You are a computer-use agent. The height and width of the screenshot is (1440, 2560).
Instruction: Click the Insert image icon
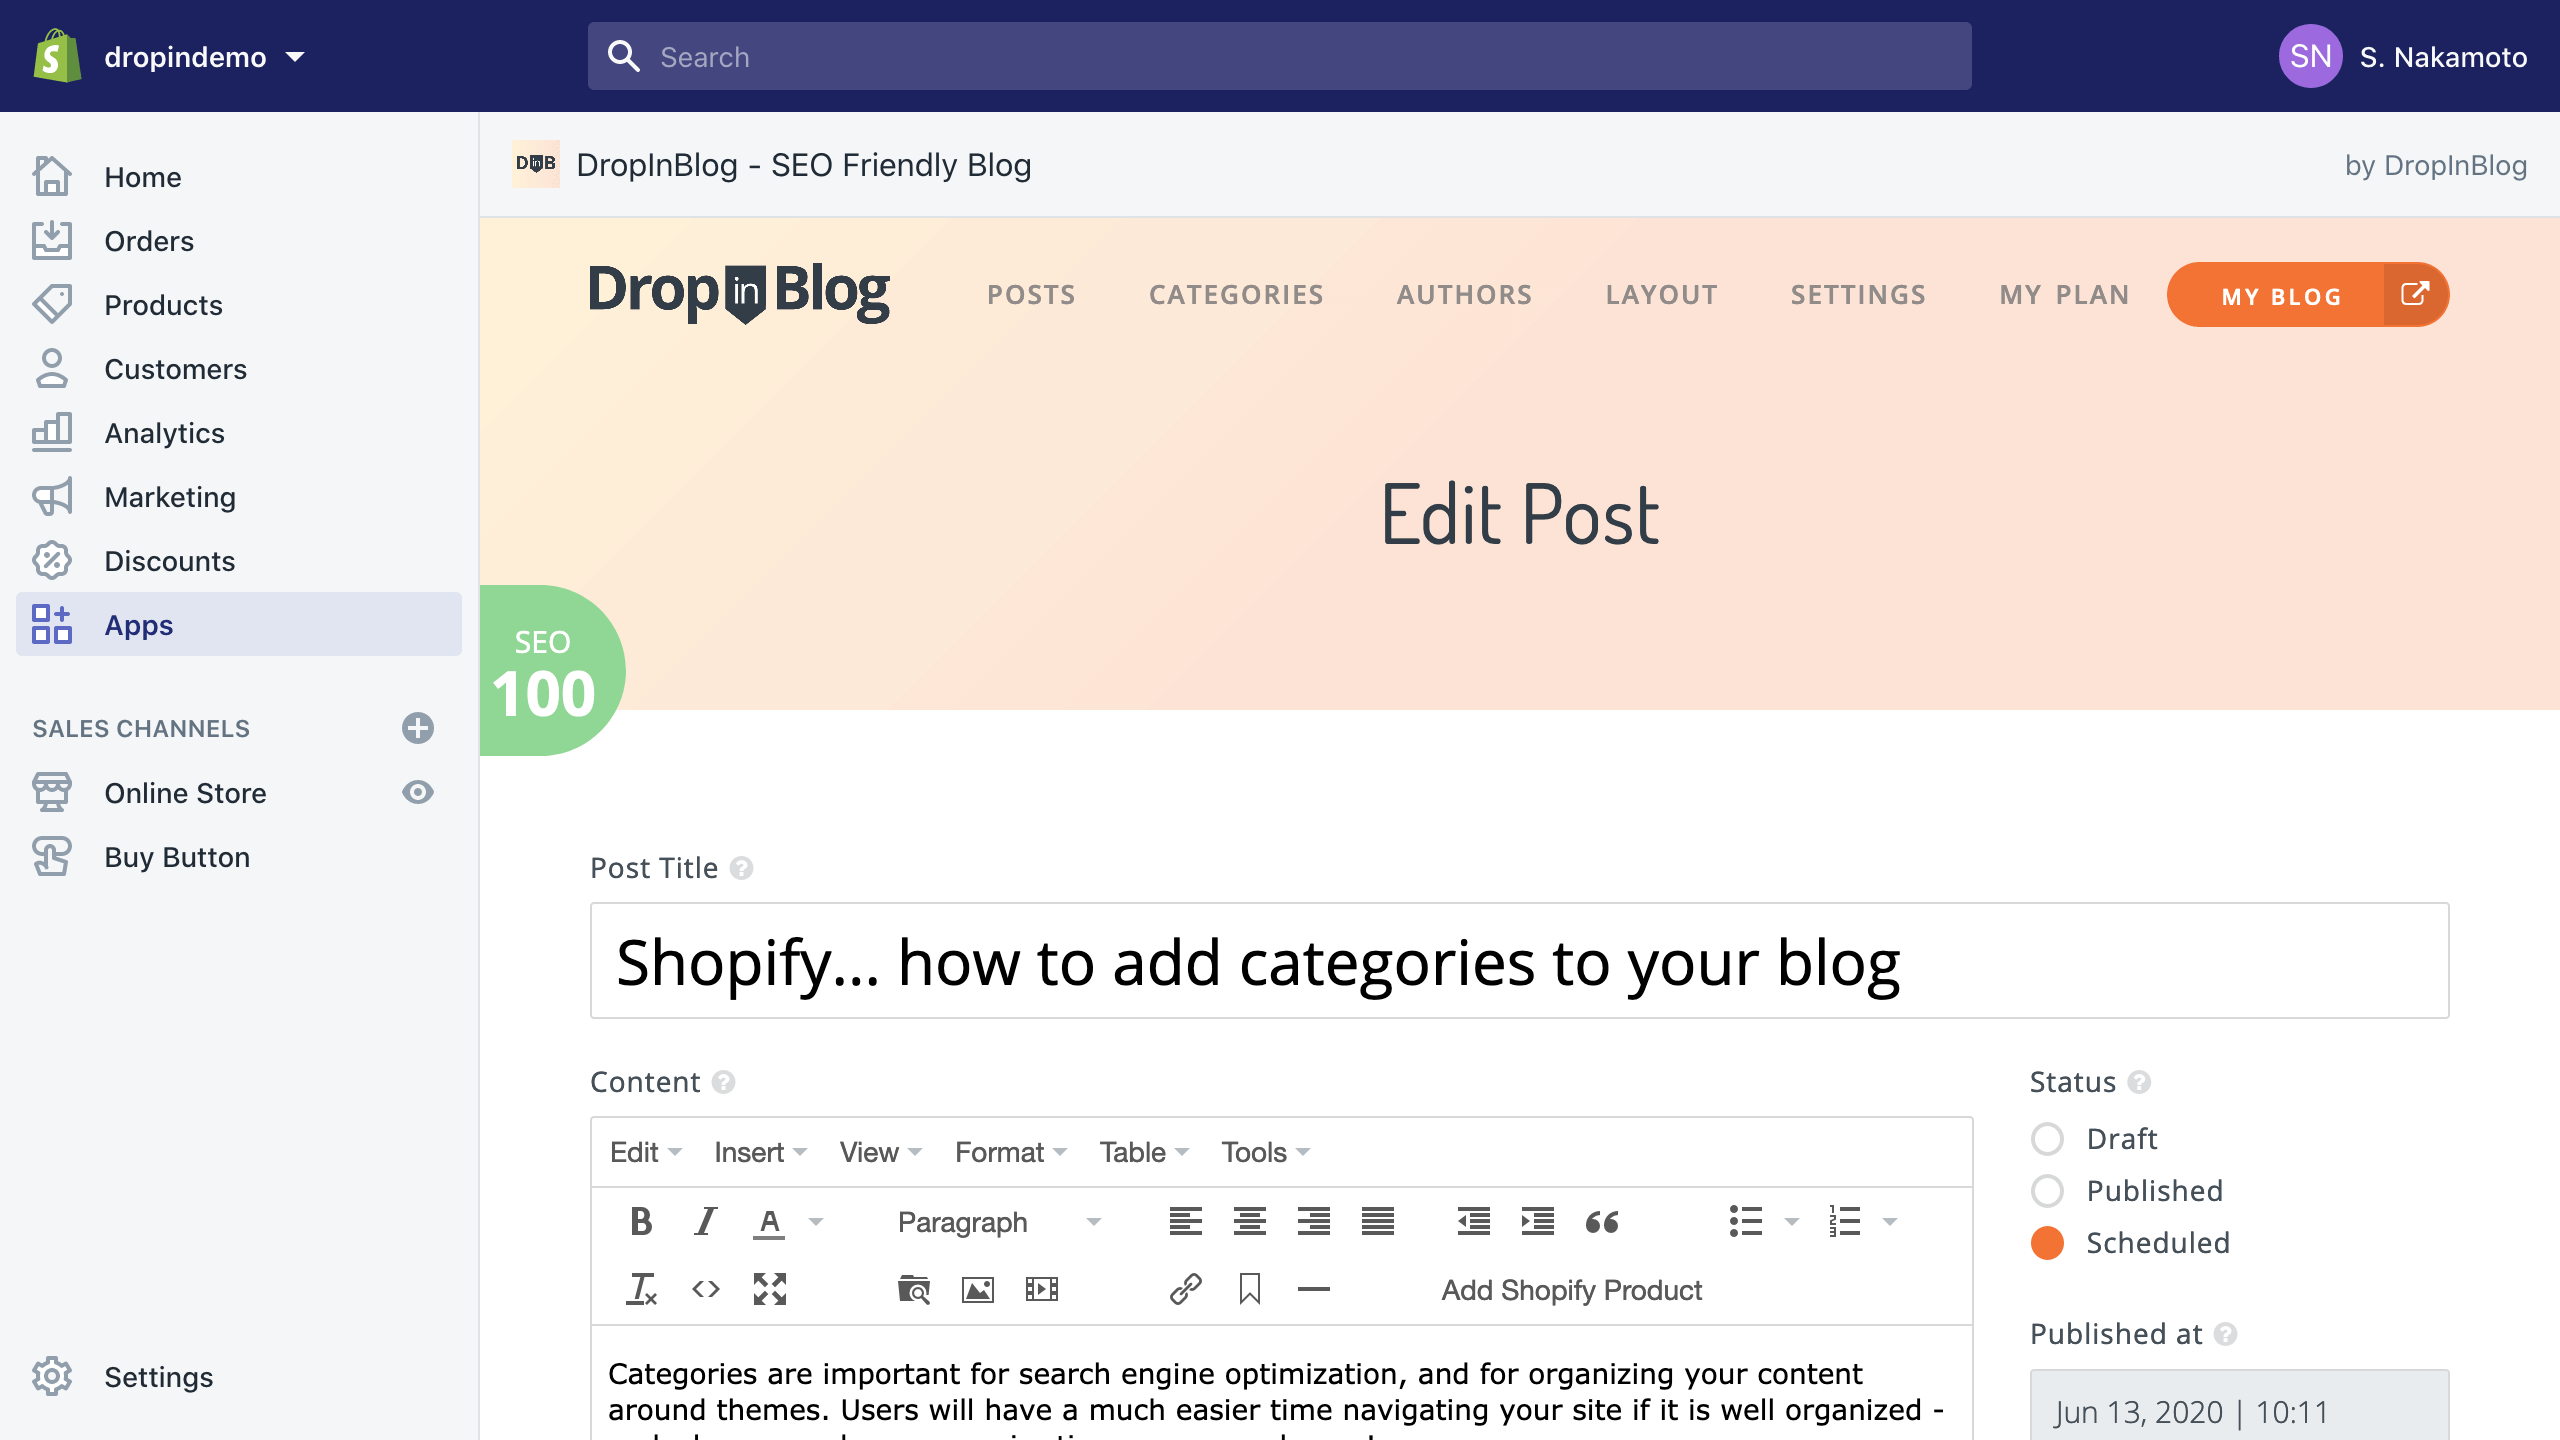pyautogui.click(x=978, y=1289)
